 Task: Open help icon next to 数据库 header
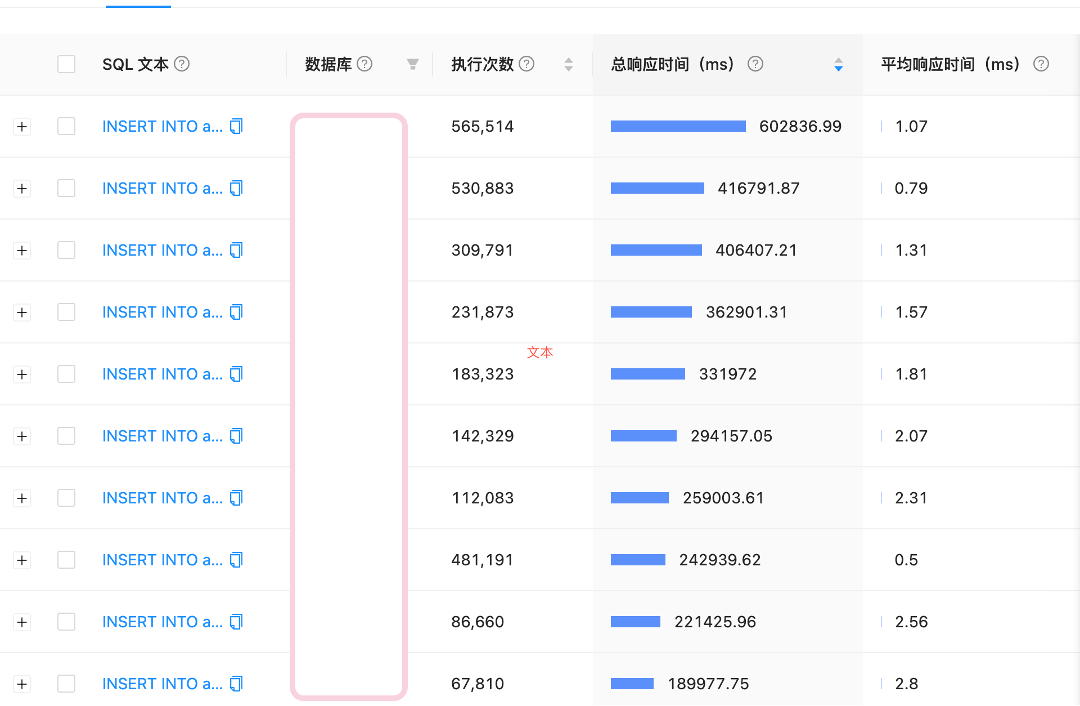tap(365, 64)
